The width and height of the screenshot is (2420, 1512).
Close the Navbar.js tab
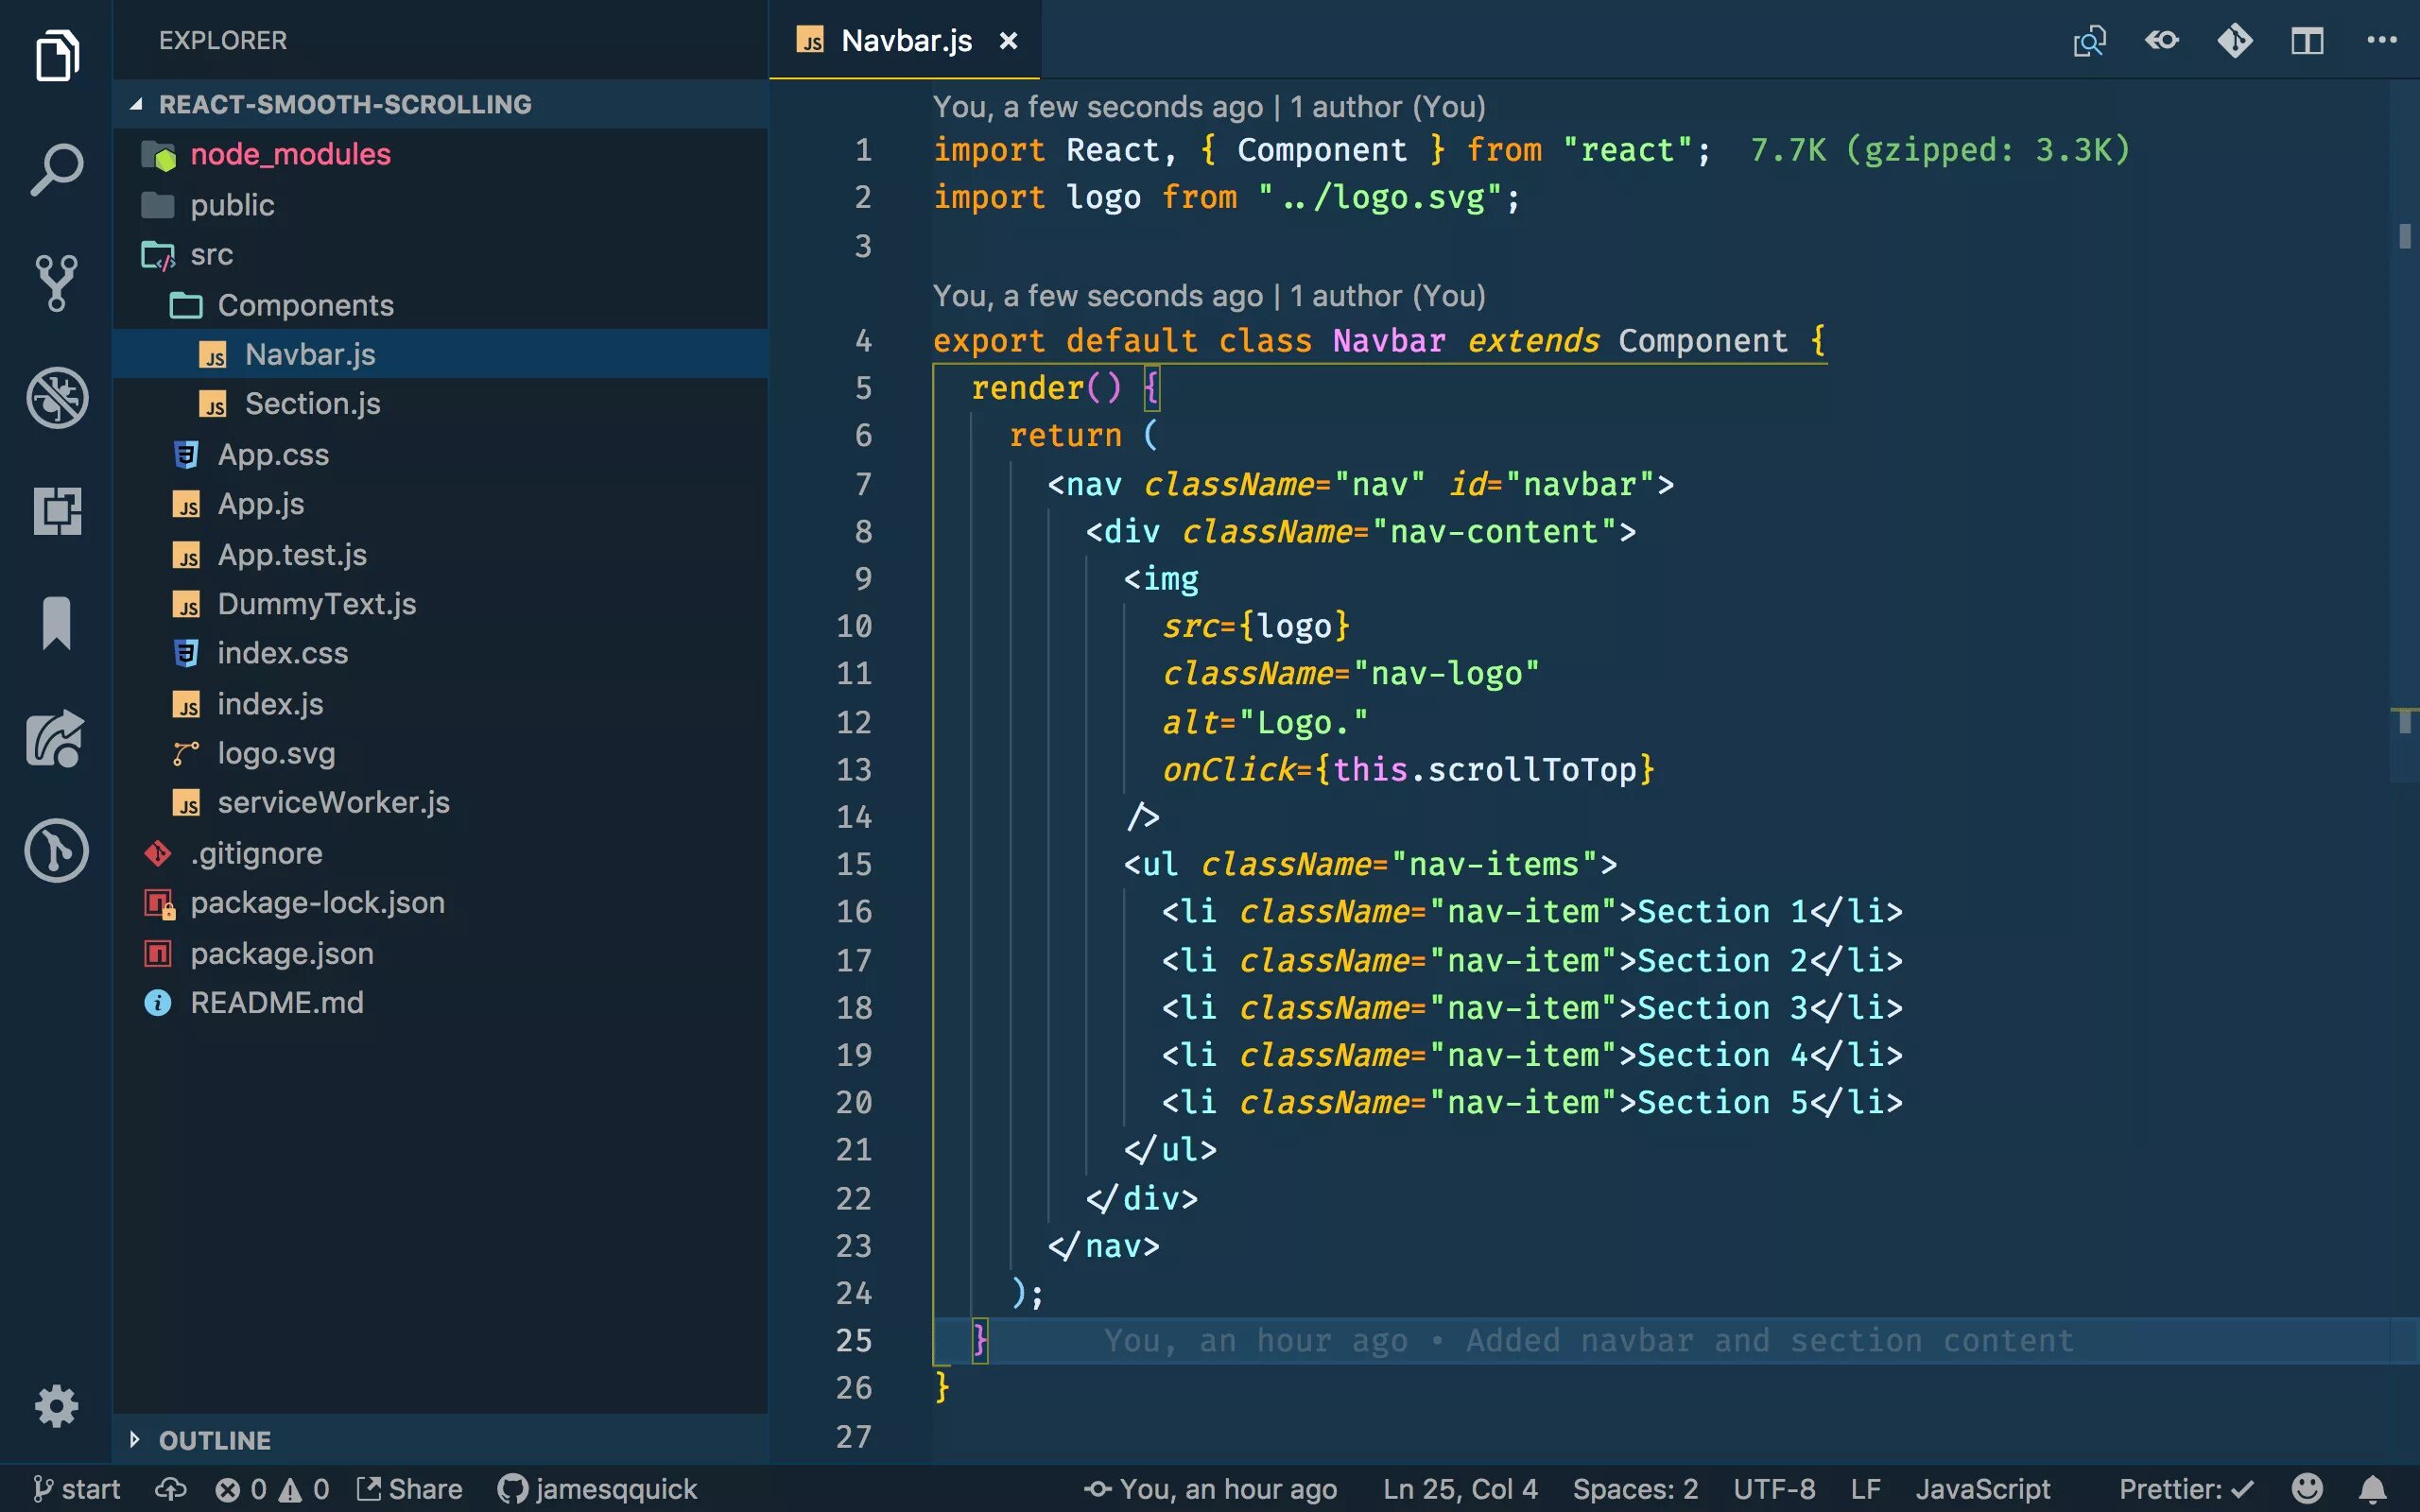click(1008, 41)
